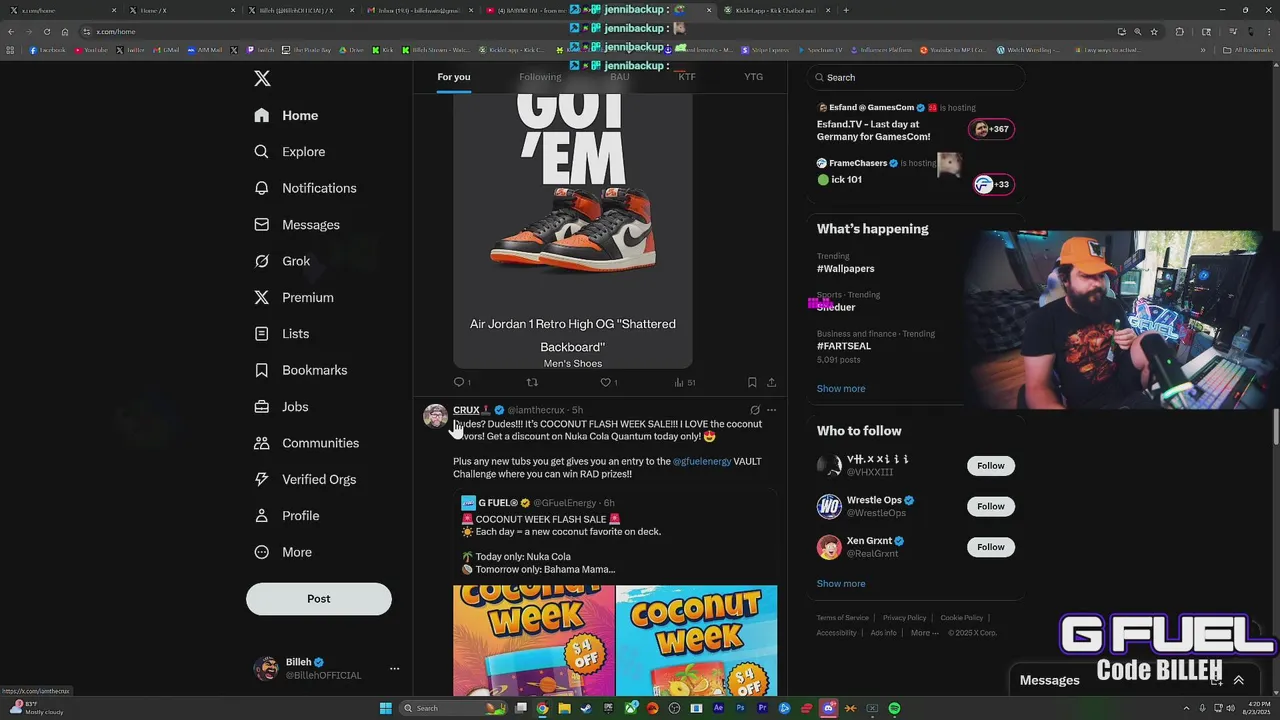1280x720 pixels.
Task: Click the reply icon under the Jordan post
Action: [x=460, y=382]
